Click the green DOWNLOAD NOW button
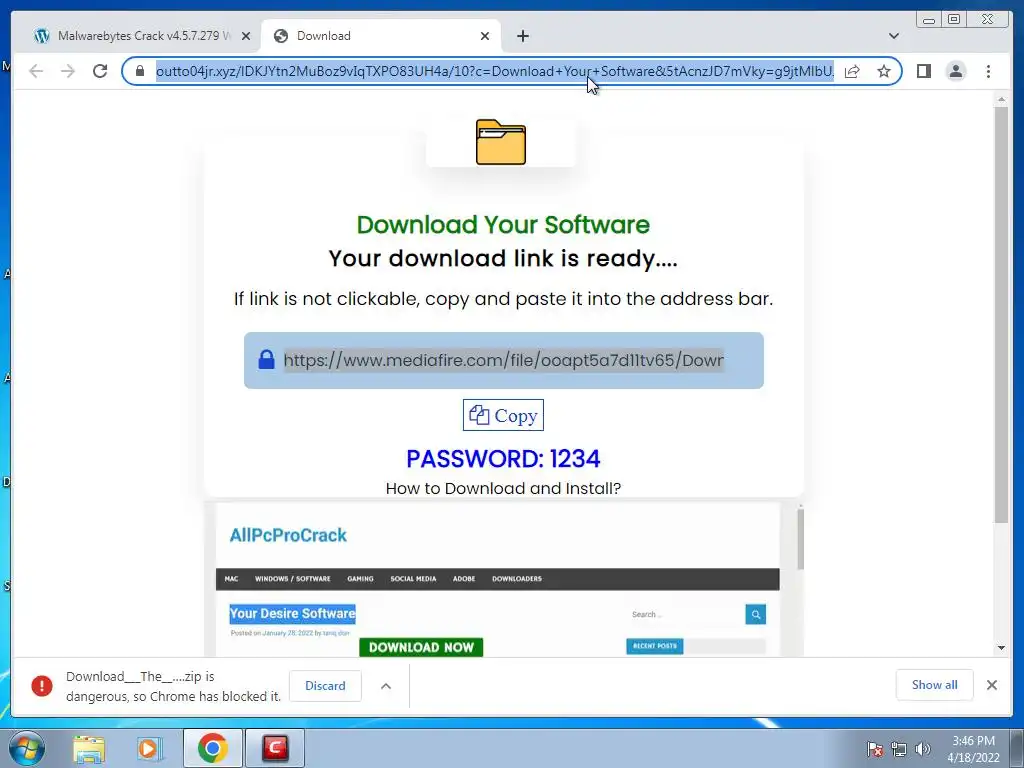Screen dimensions: 1024x768 [x=421, y=647]
